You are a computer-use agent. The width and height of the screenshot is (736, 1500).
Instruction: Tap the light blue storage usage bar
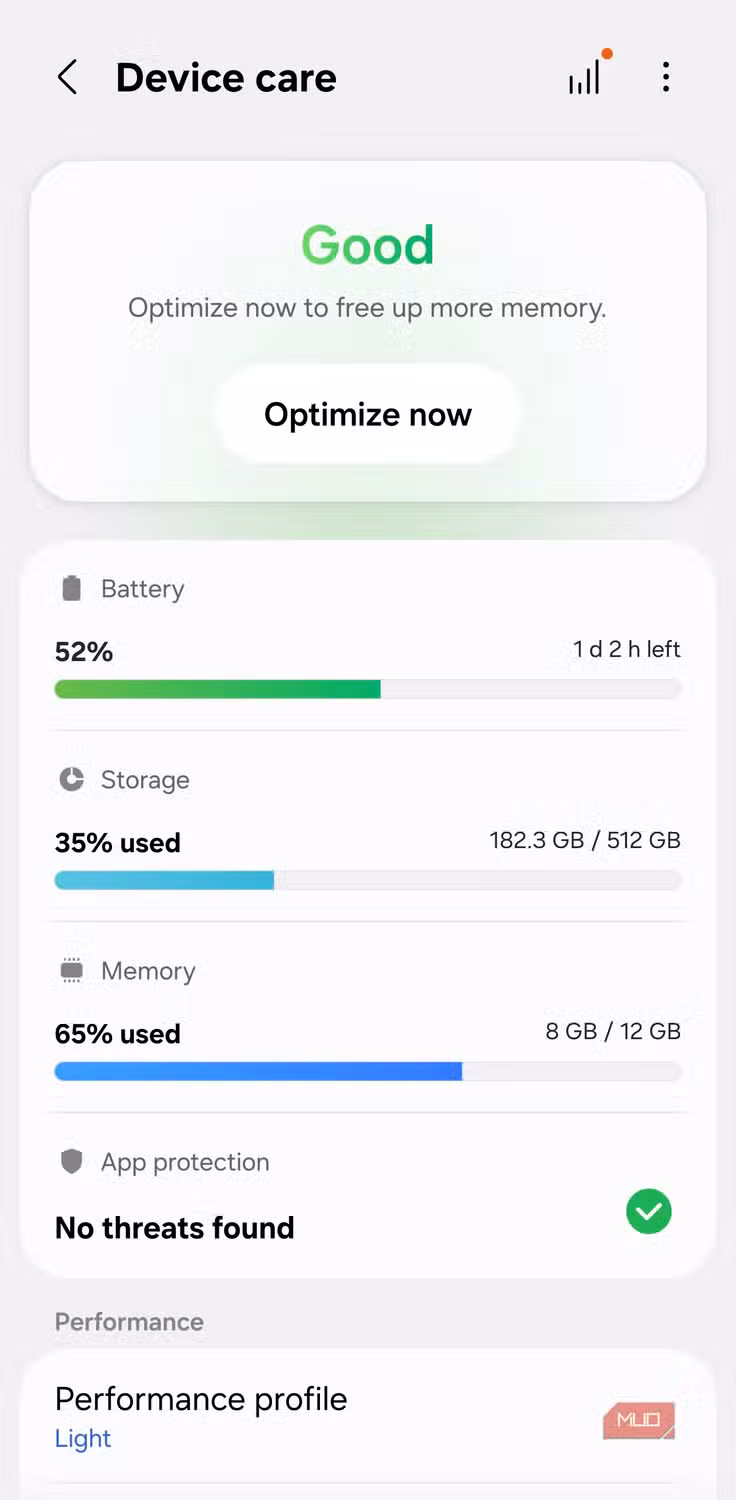[x=164, y=880]
